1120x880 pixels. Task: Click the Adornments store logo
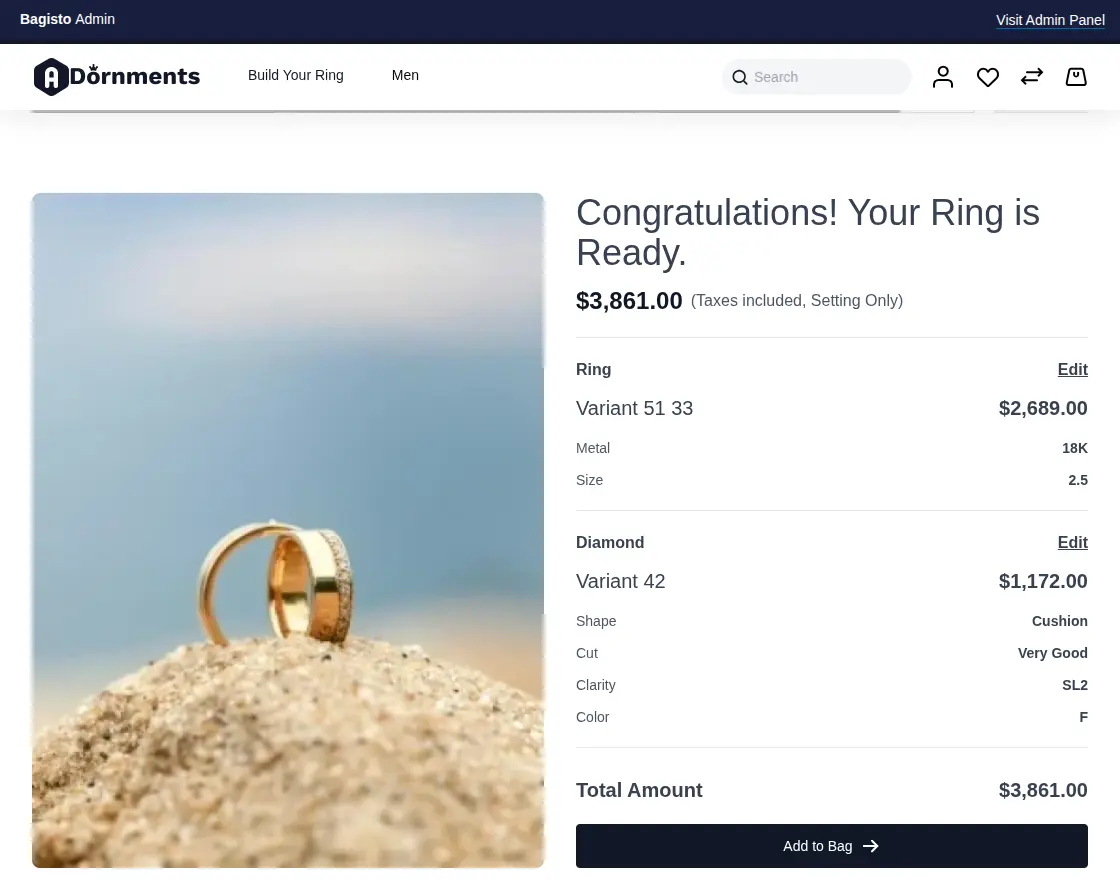coord(117,77)
